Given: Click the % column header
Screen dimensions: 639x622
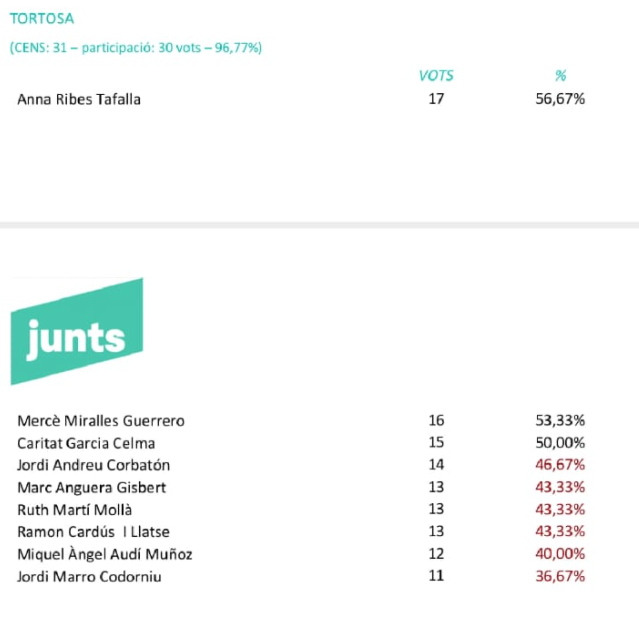Looking at the screenshot, I should 560,75.
